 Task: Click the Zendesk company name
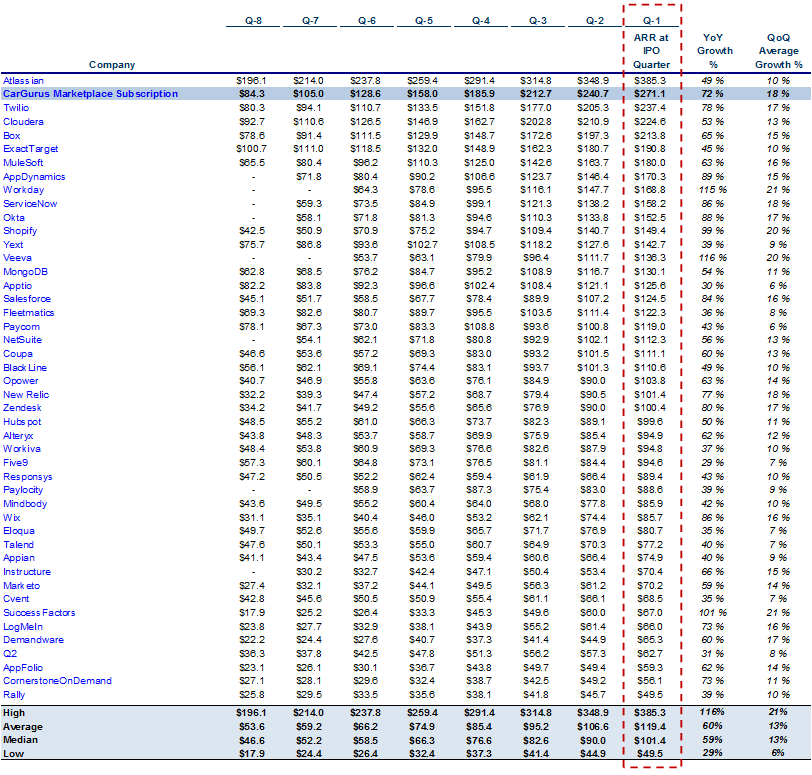click(22, 408)
